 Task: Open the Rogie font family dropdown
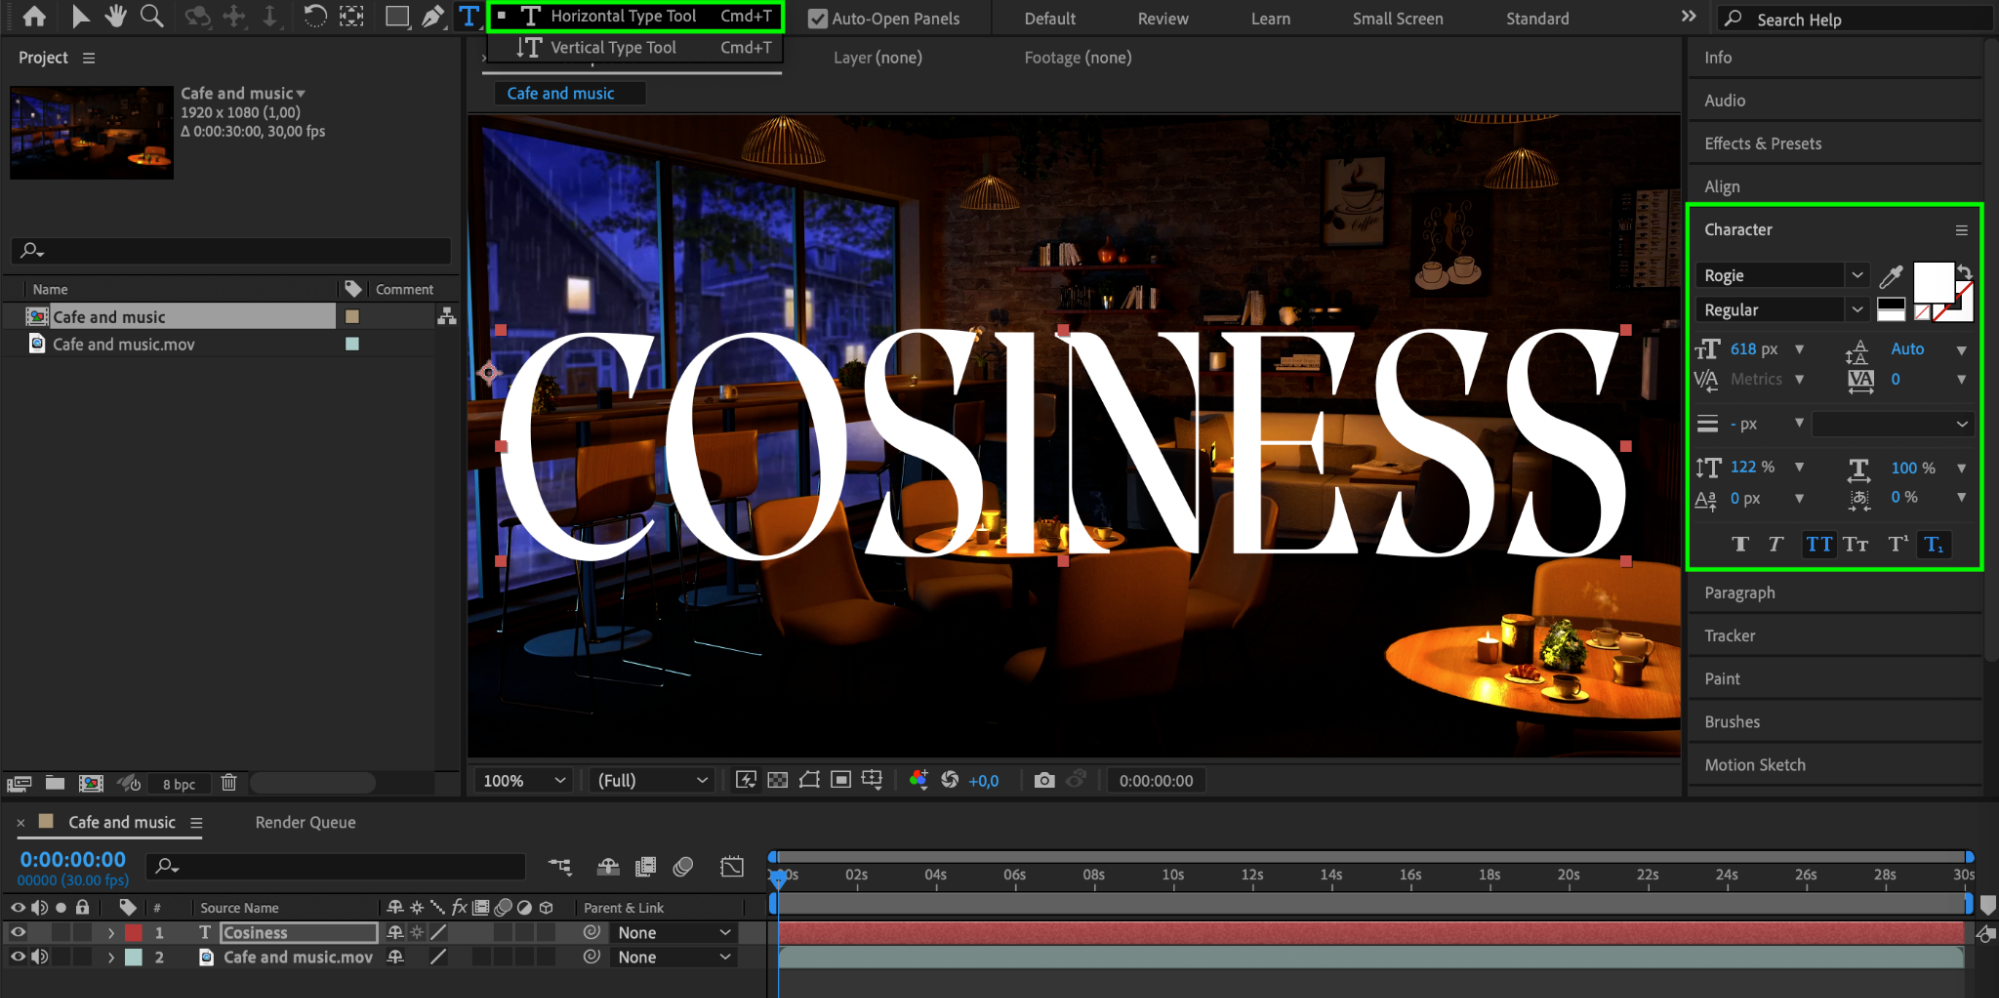pos(1857,275)
